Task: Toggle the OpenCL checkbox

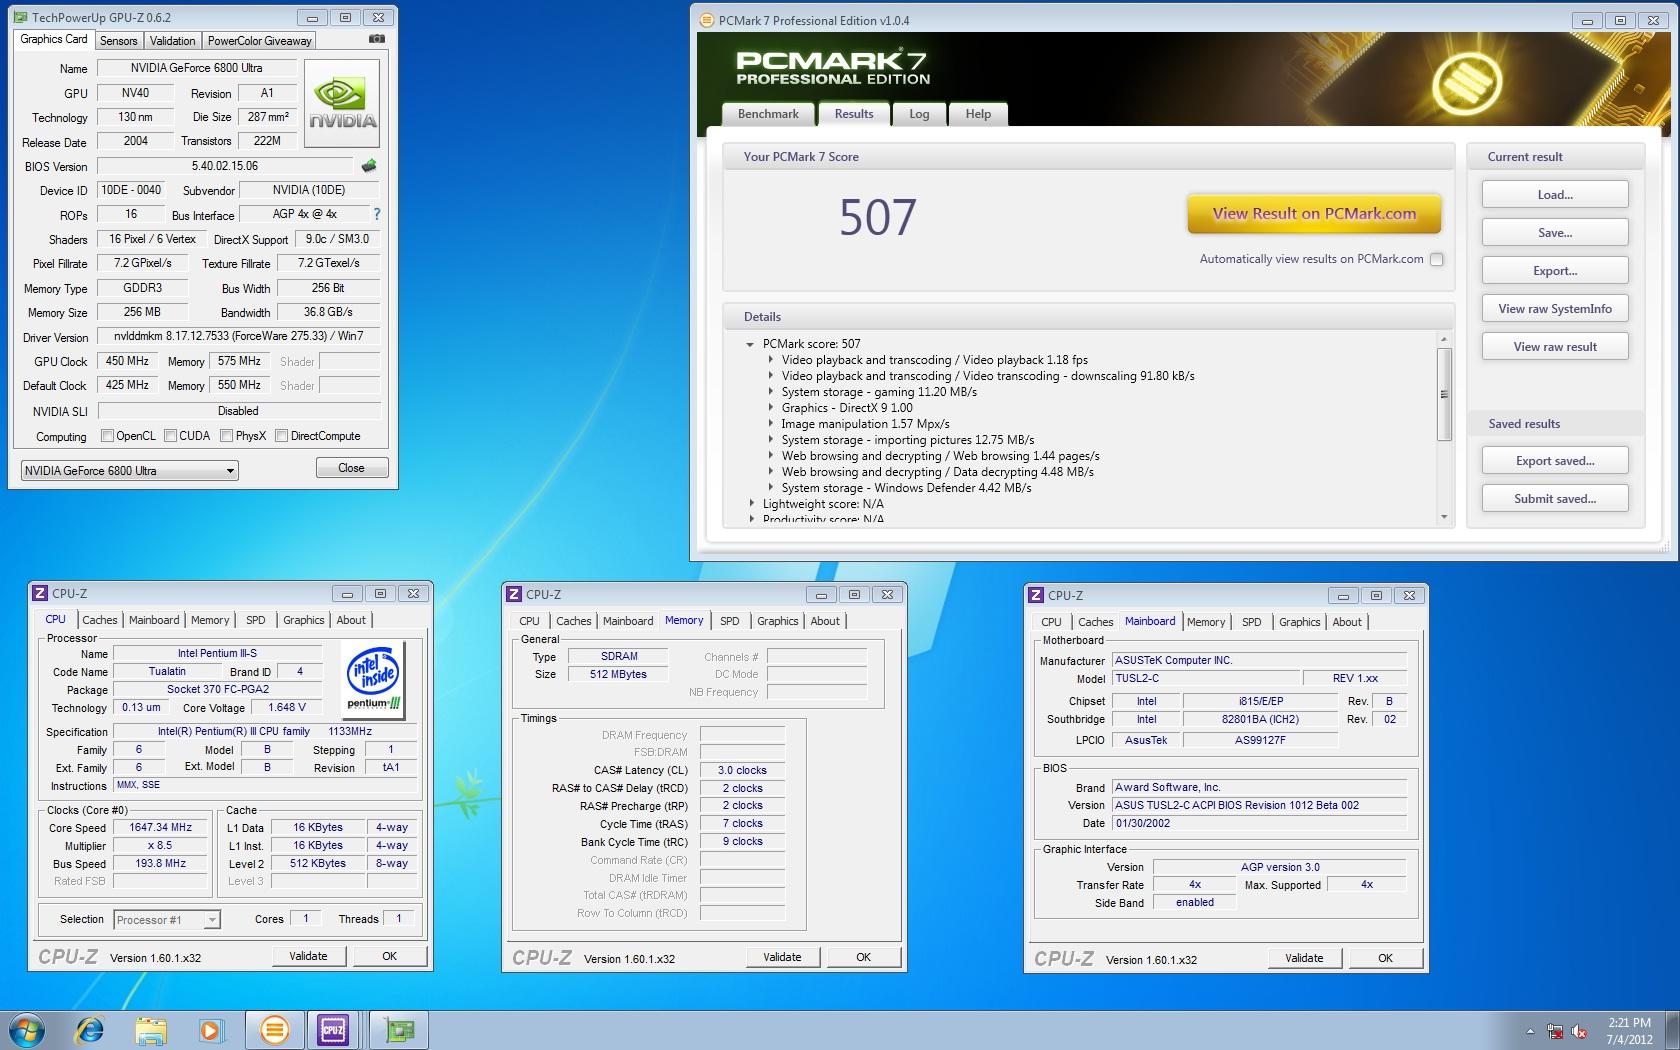Action: coord(107,436)
